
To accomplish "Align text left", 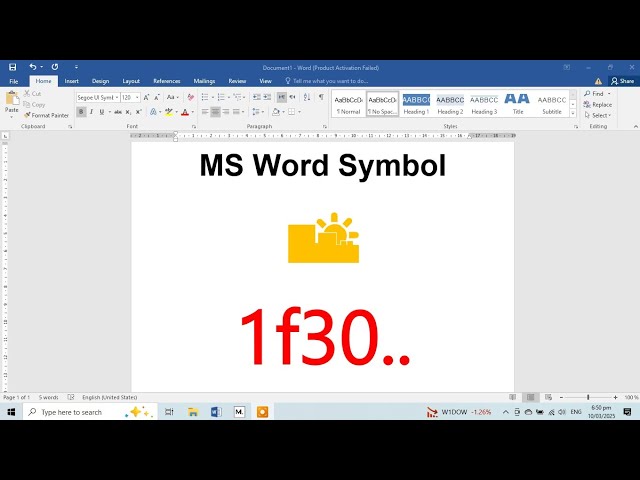I will 205,112.
